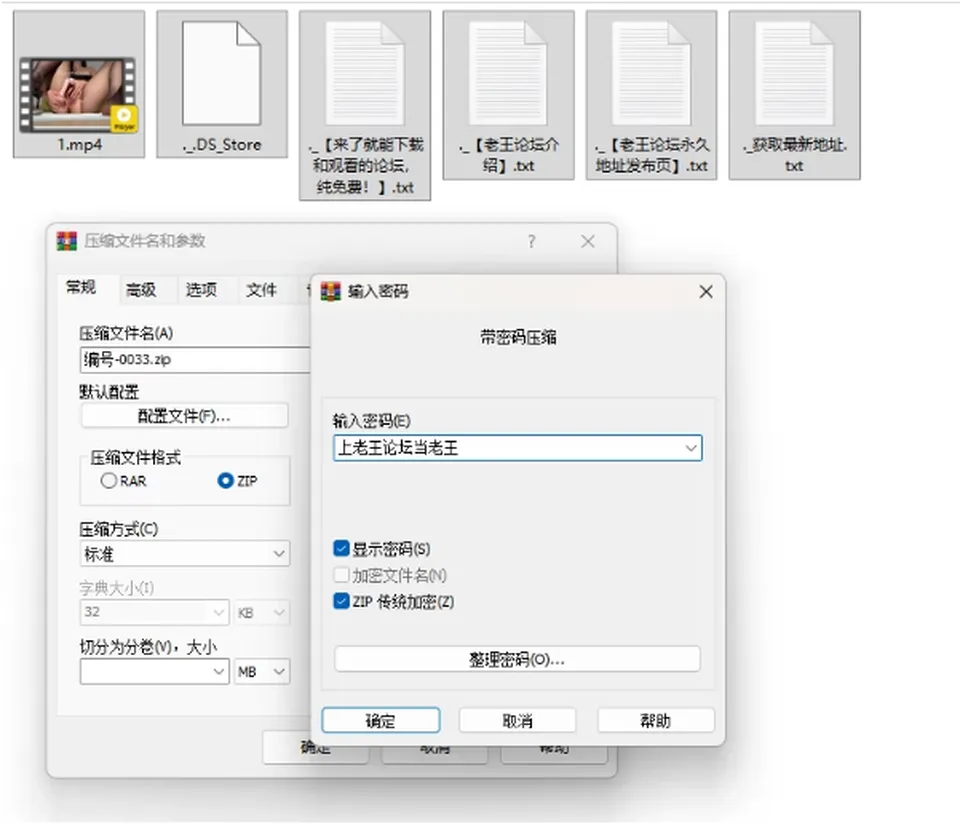
Task: Open the MB unit dropdown
Action: tap(261, 672)
